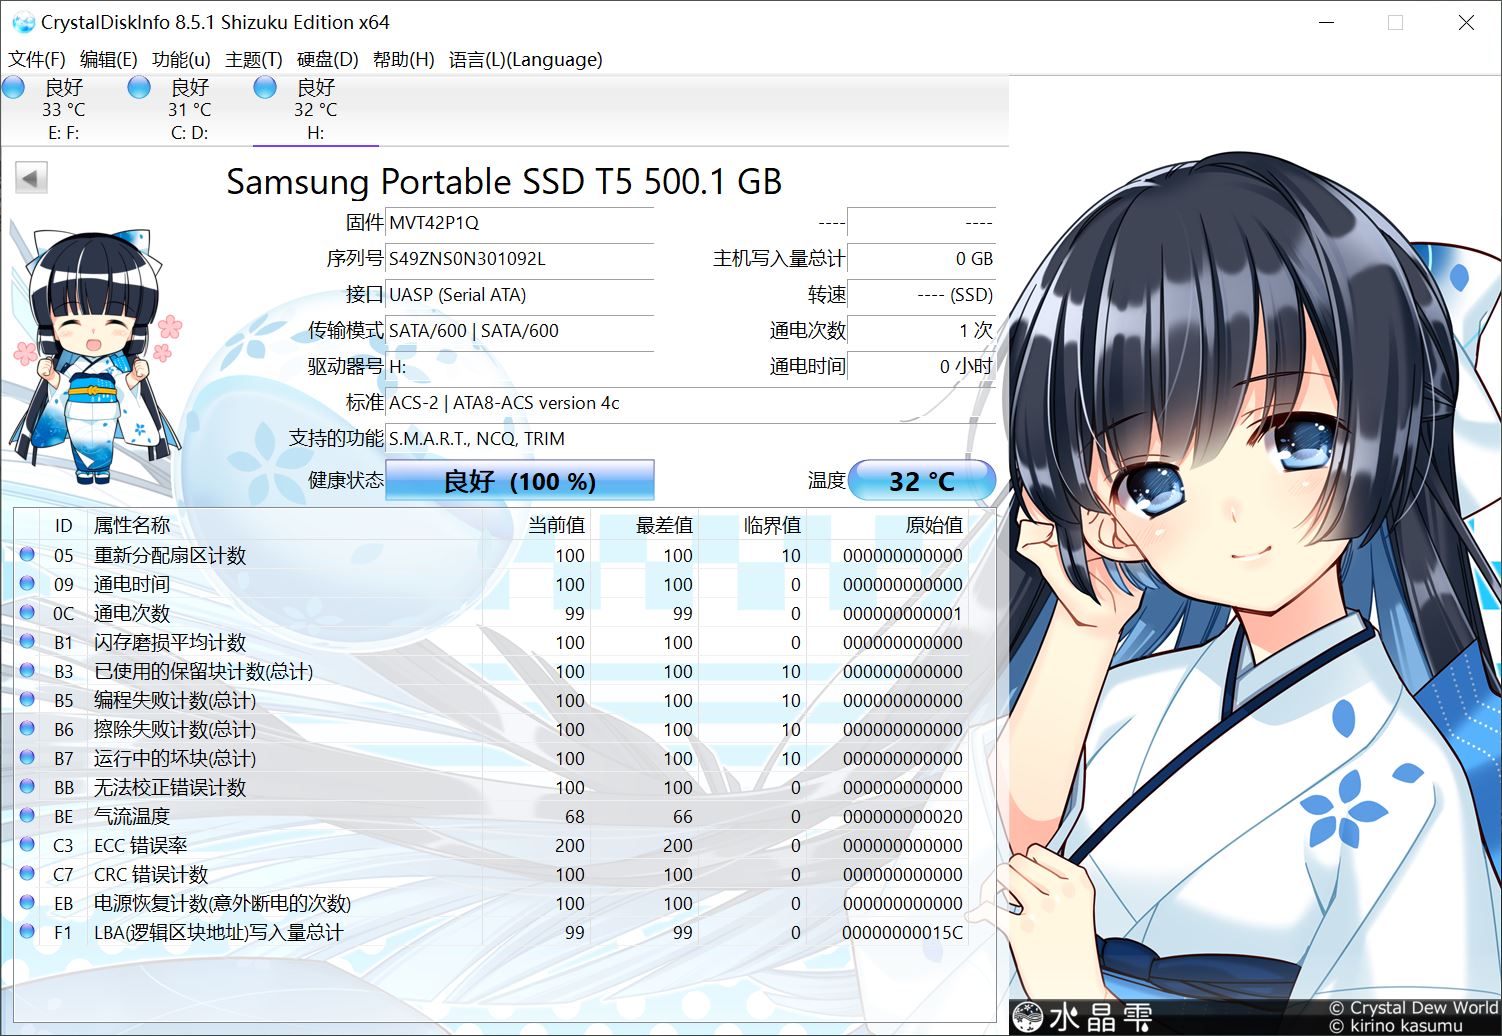
Task: Click the blue indicator beside ECC 错误率
Action: (x=27, y=845)
